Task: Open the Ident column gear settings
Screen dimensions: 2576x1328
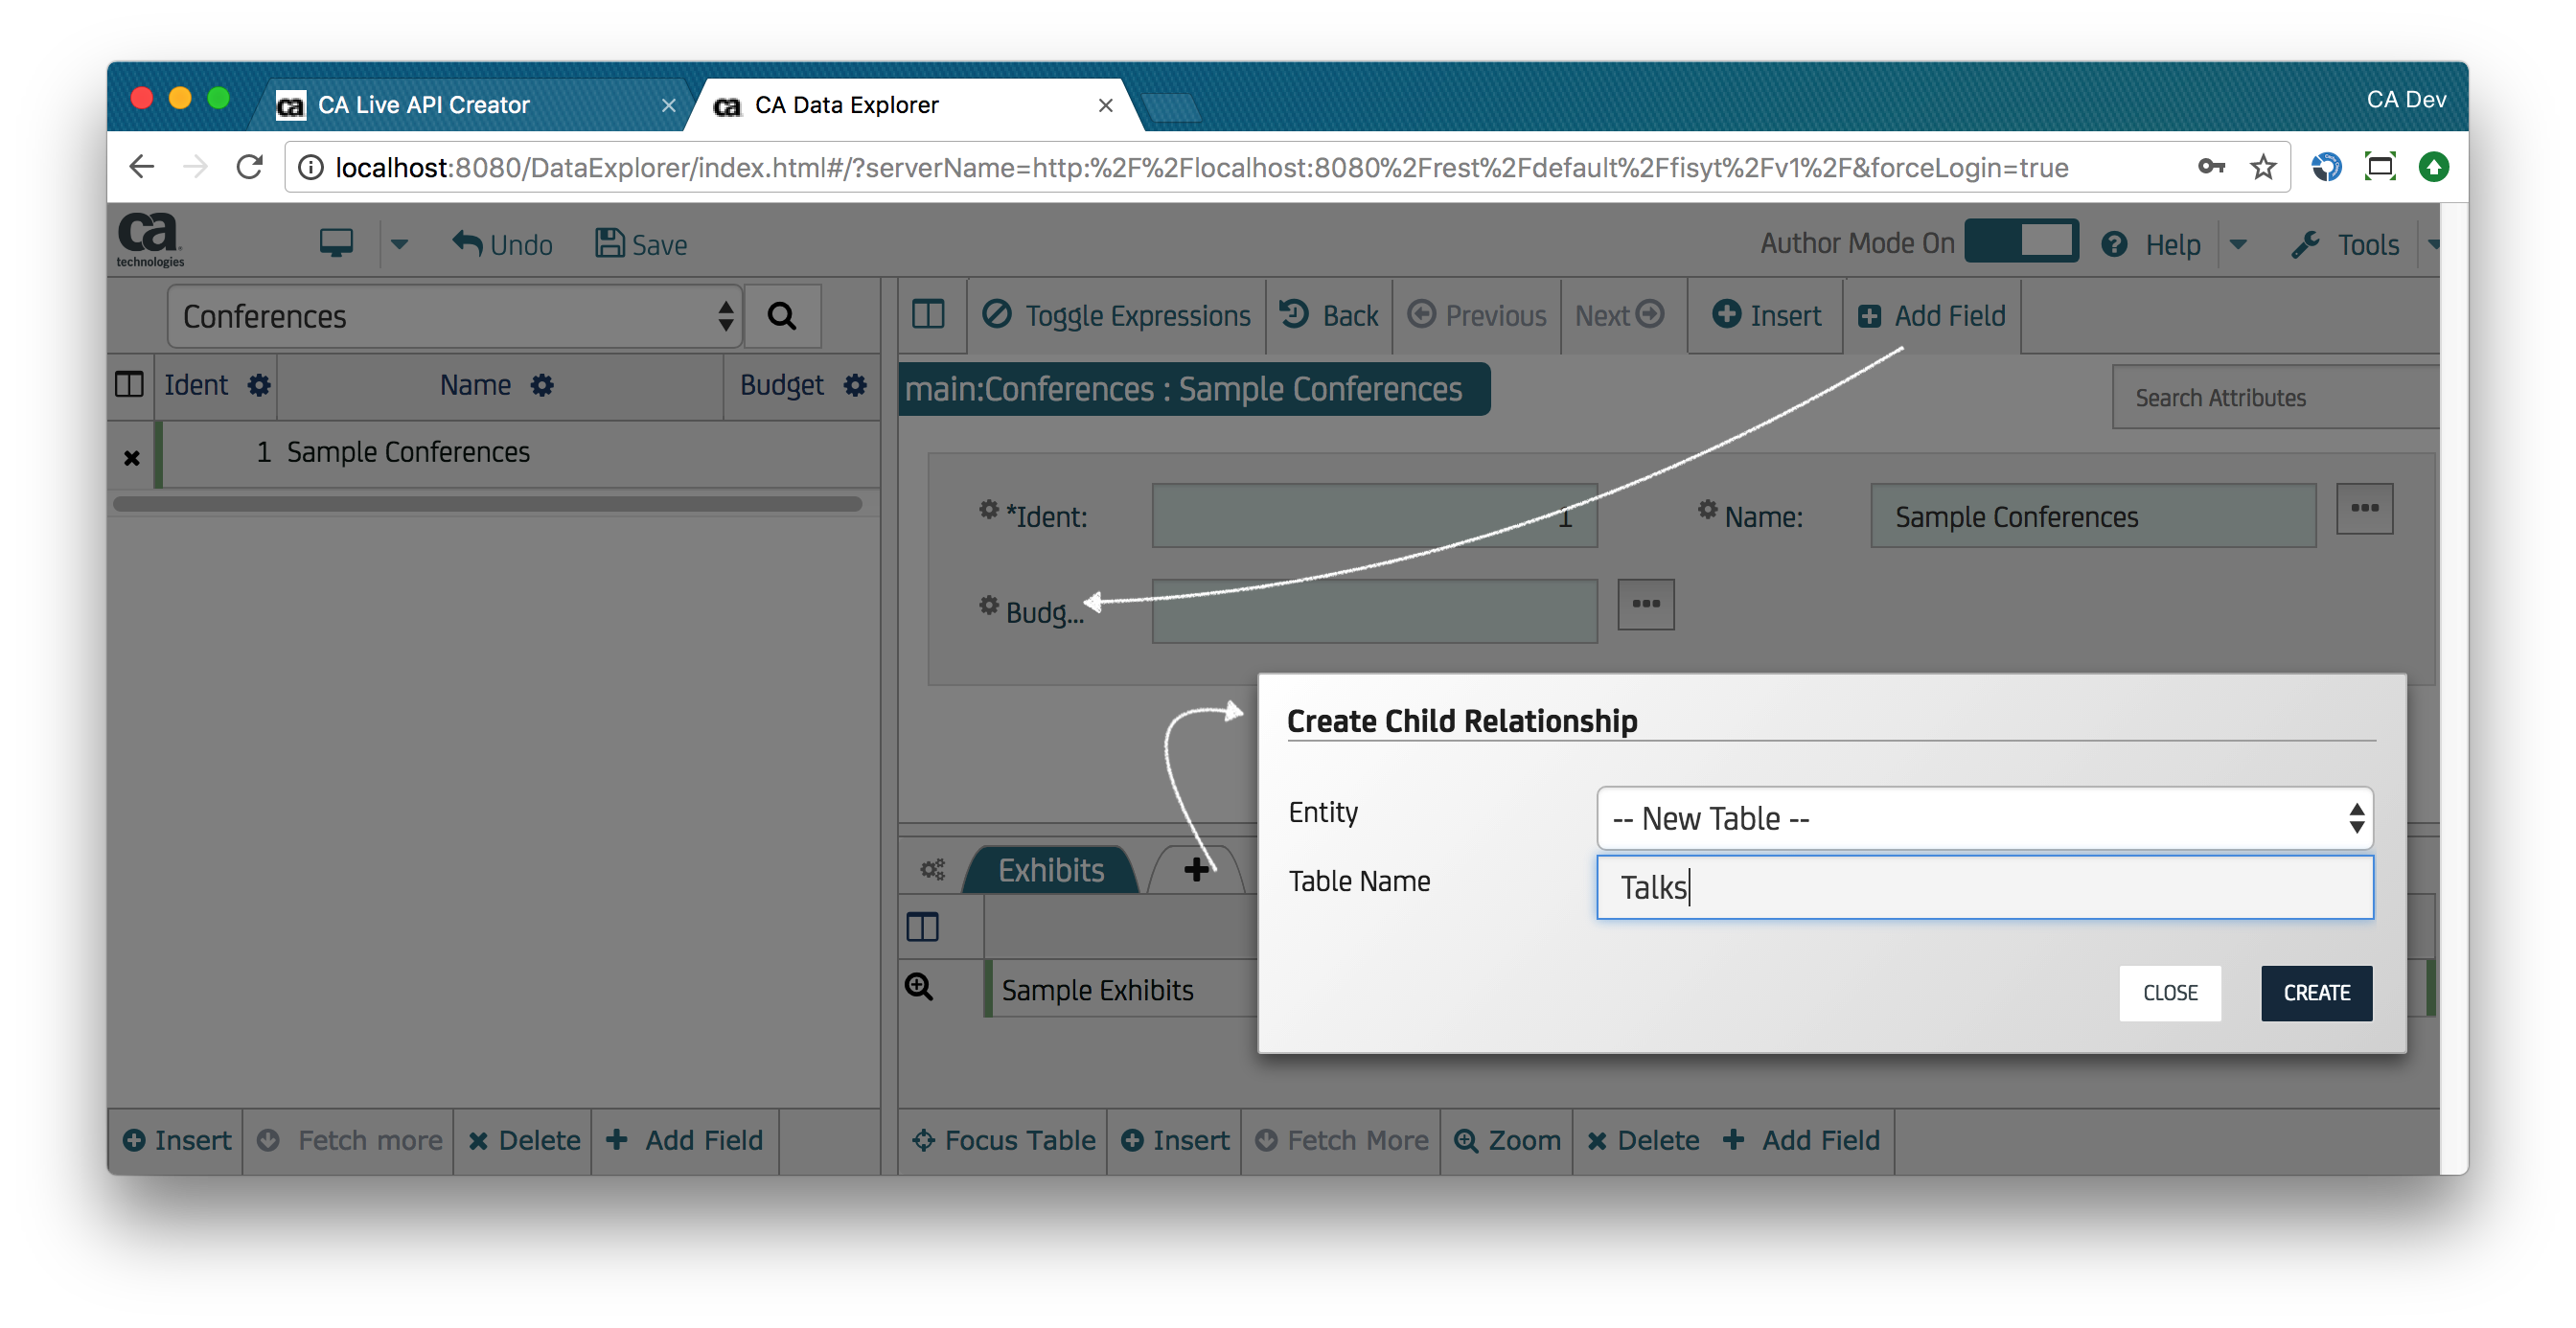Action: point(259,385)
